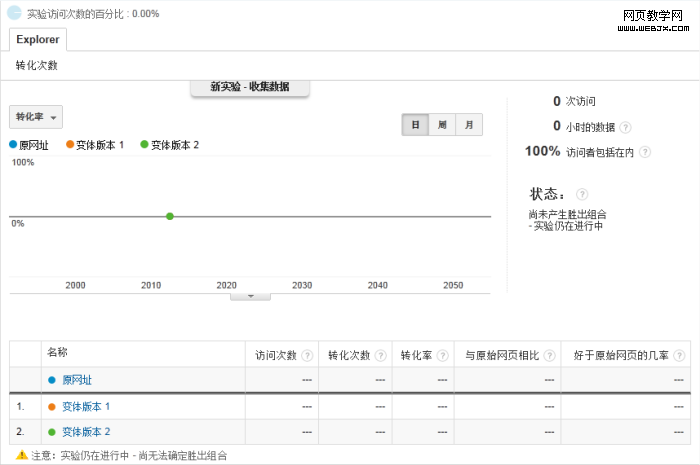Open 变体版本 1 link in table
The height and width of the screenshot is (465, 700).
click(86, 407)
